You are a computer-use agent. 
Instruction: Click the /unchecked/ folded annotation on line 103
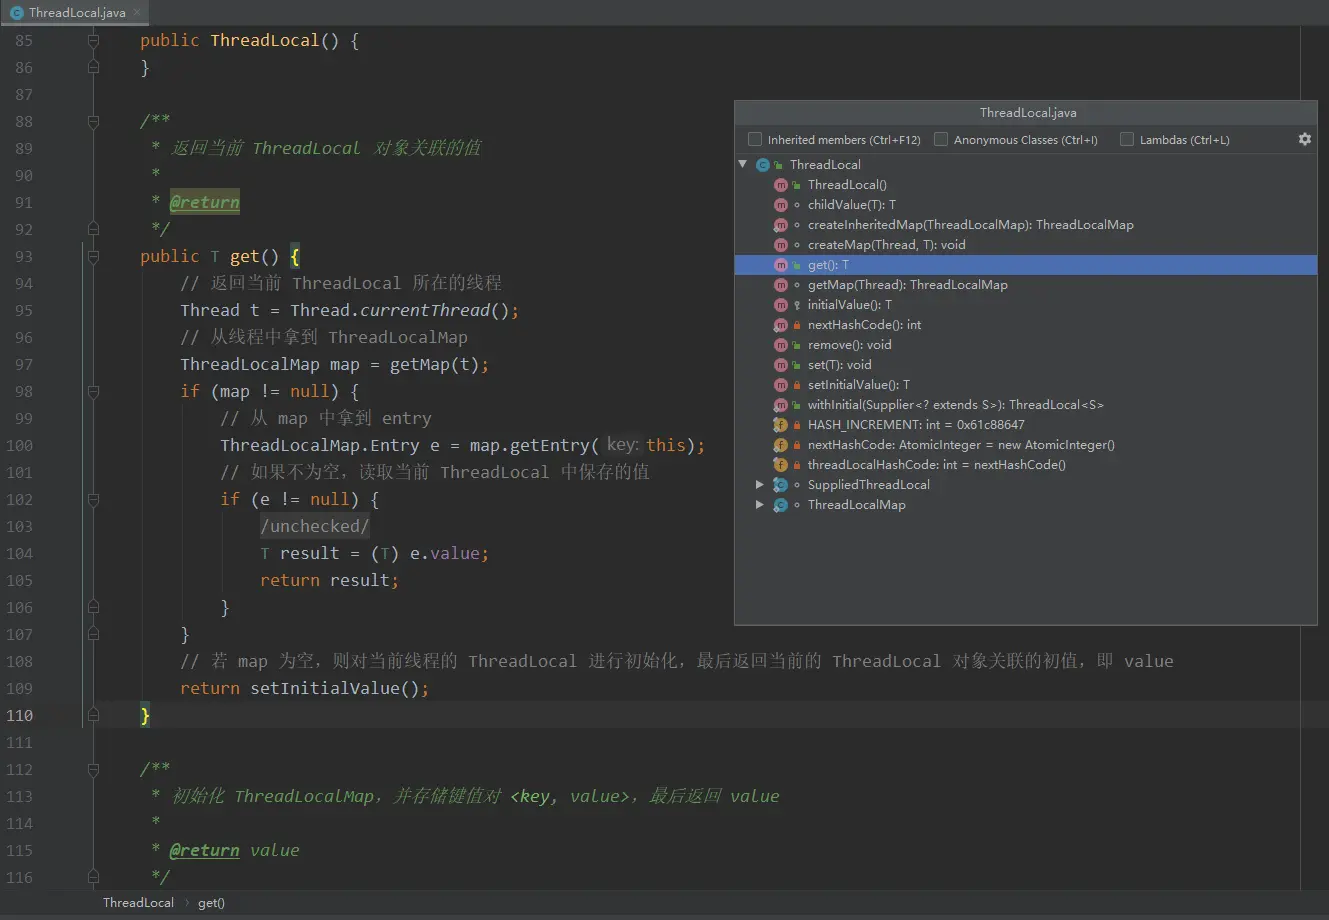click(x=315, y=527)
